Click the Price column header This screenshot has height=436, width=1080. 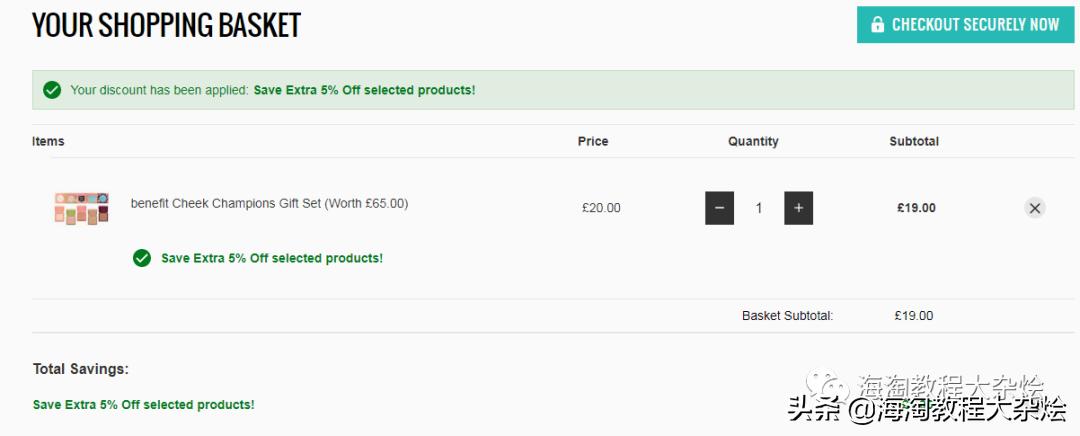(x=593, y=141)
